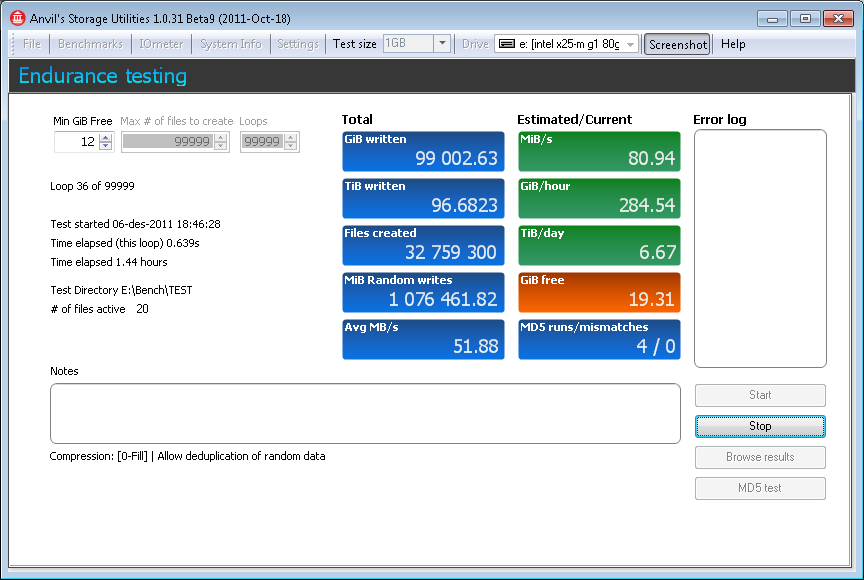Viewport: 864px width, 580px height.
Task: Click the drive icon in Drive selector
Action: pyautogui.click(x=507, y=44)
